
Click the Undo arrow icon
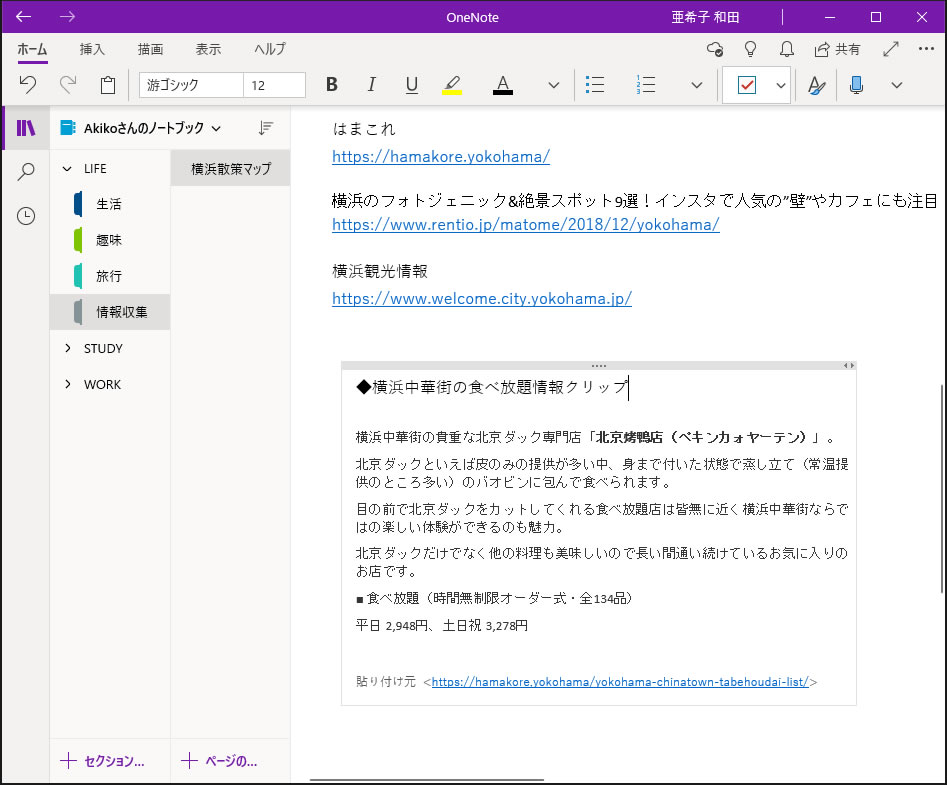pos(28,85)
